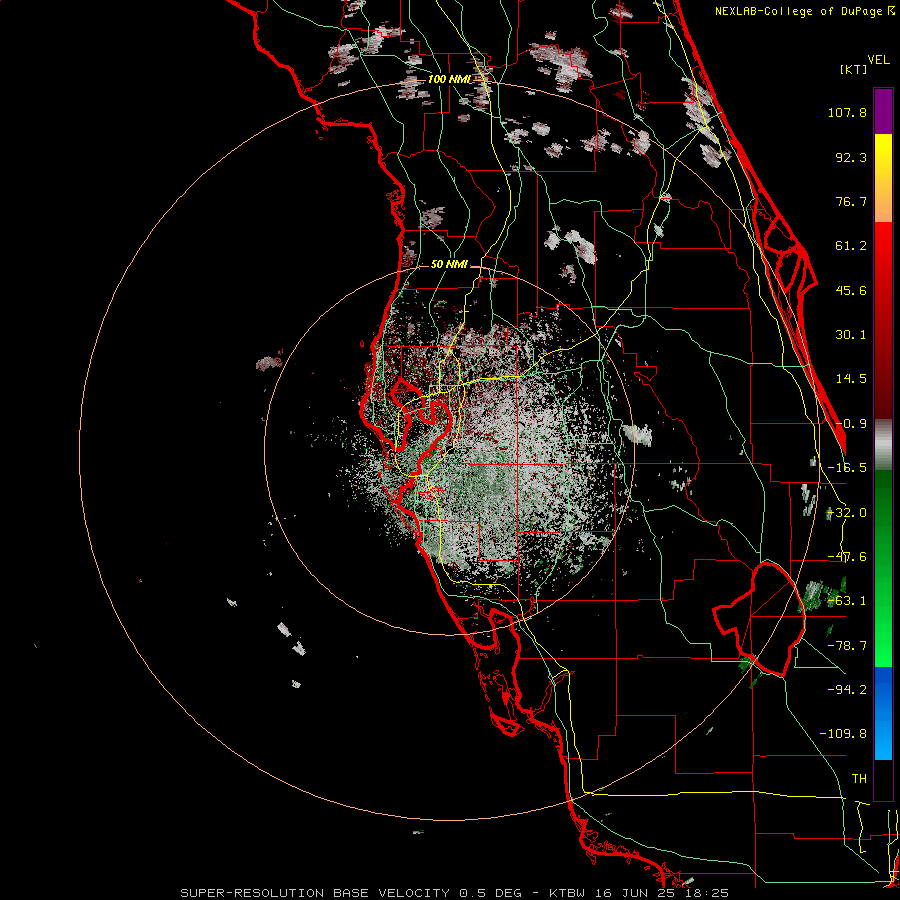Click the gray segment of the color bar
Screen dimensions: 900x900
pos(883,445)
